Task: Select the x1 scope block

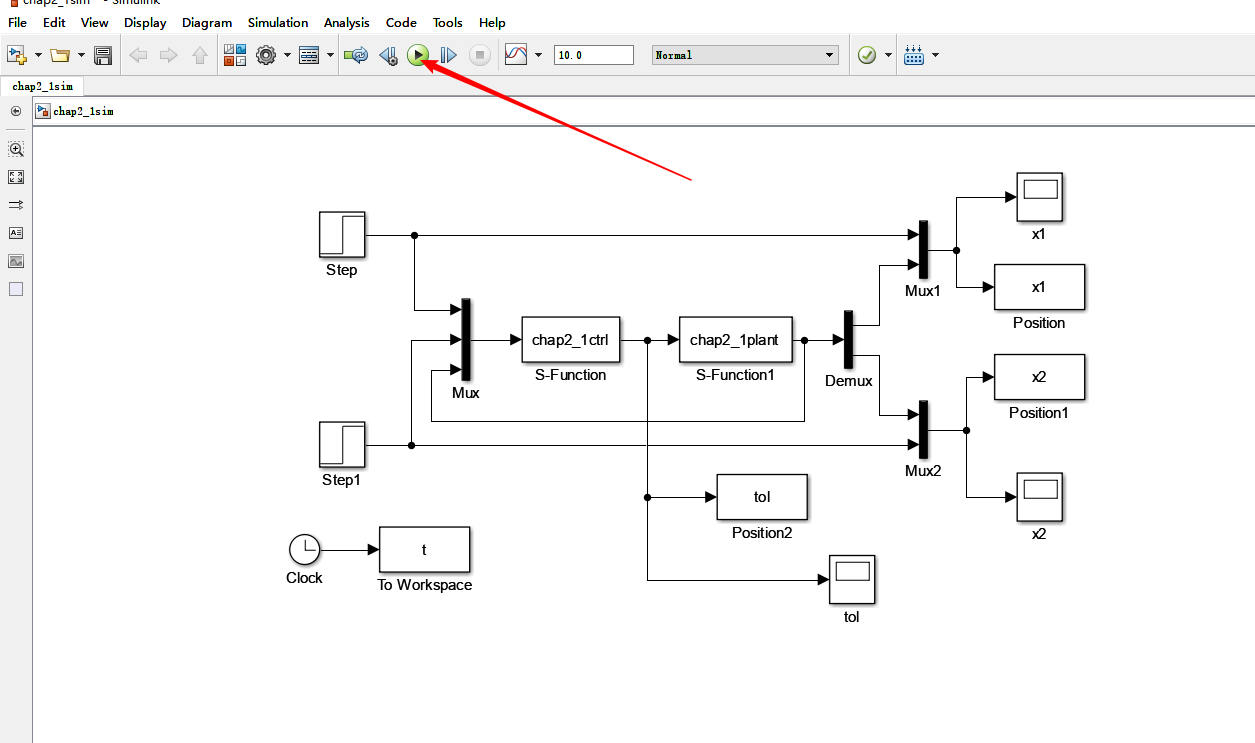Action: point(1040,197)
